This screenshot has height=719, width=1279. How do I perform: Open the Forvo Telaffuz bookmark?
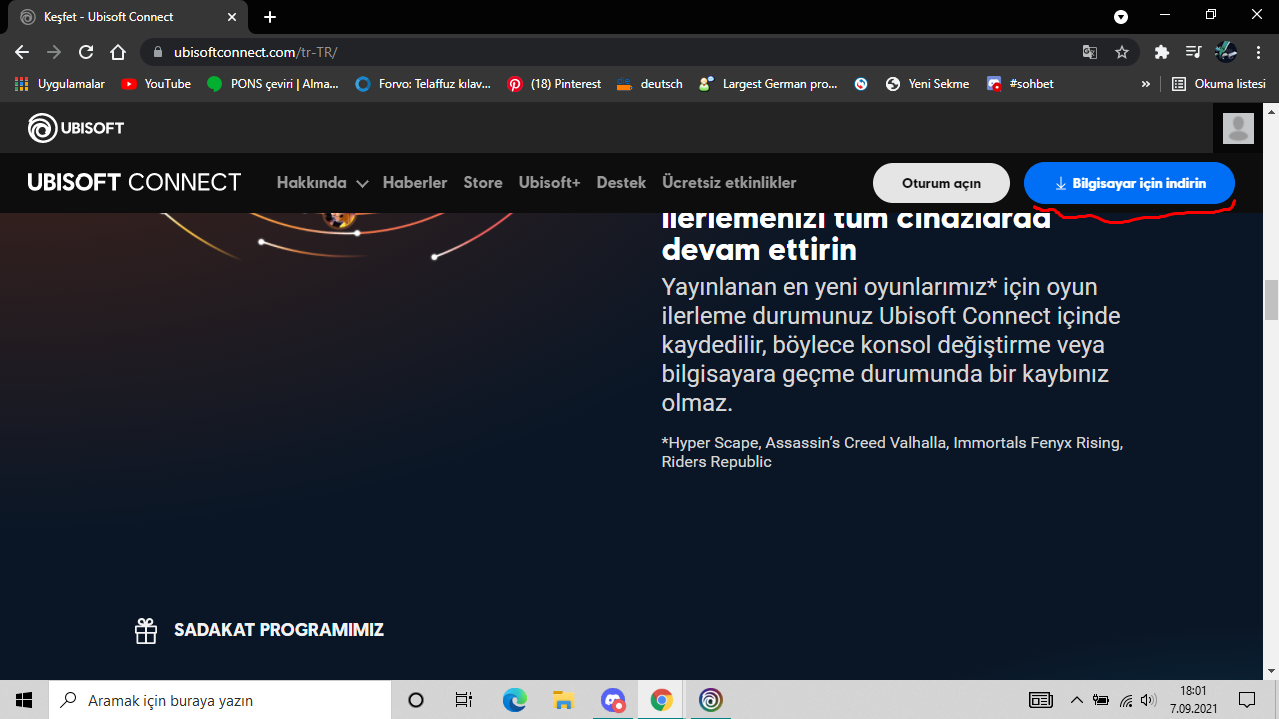point(423,84)
